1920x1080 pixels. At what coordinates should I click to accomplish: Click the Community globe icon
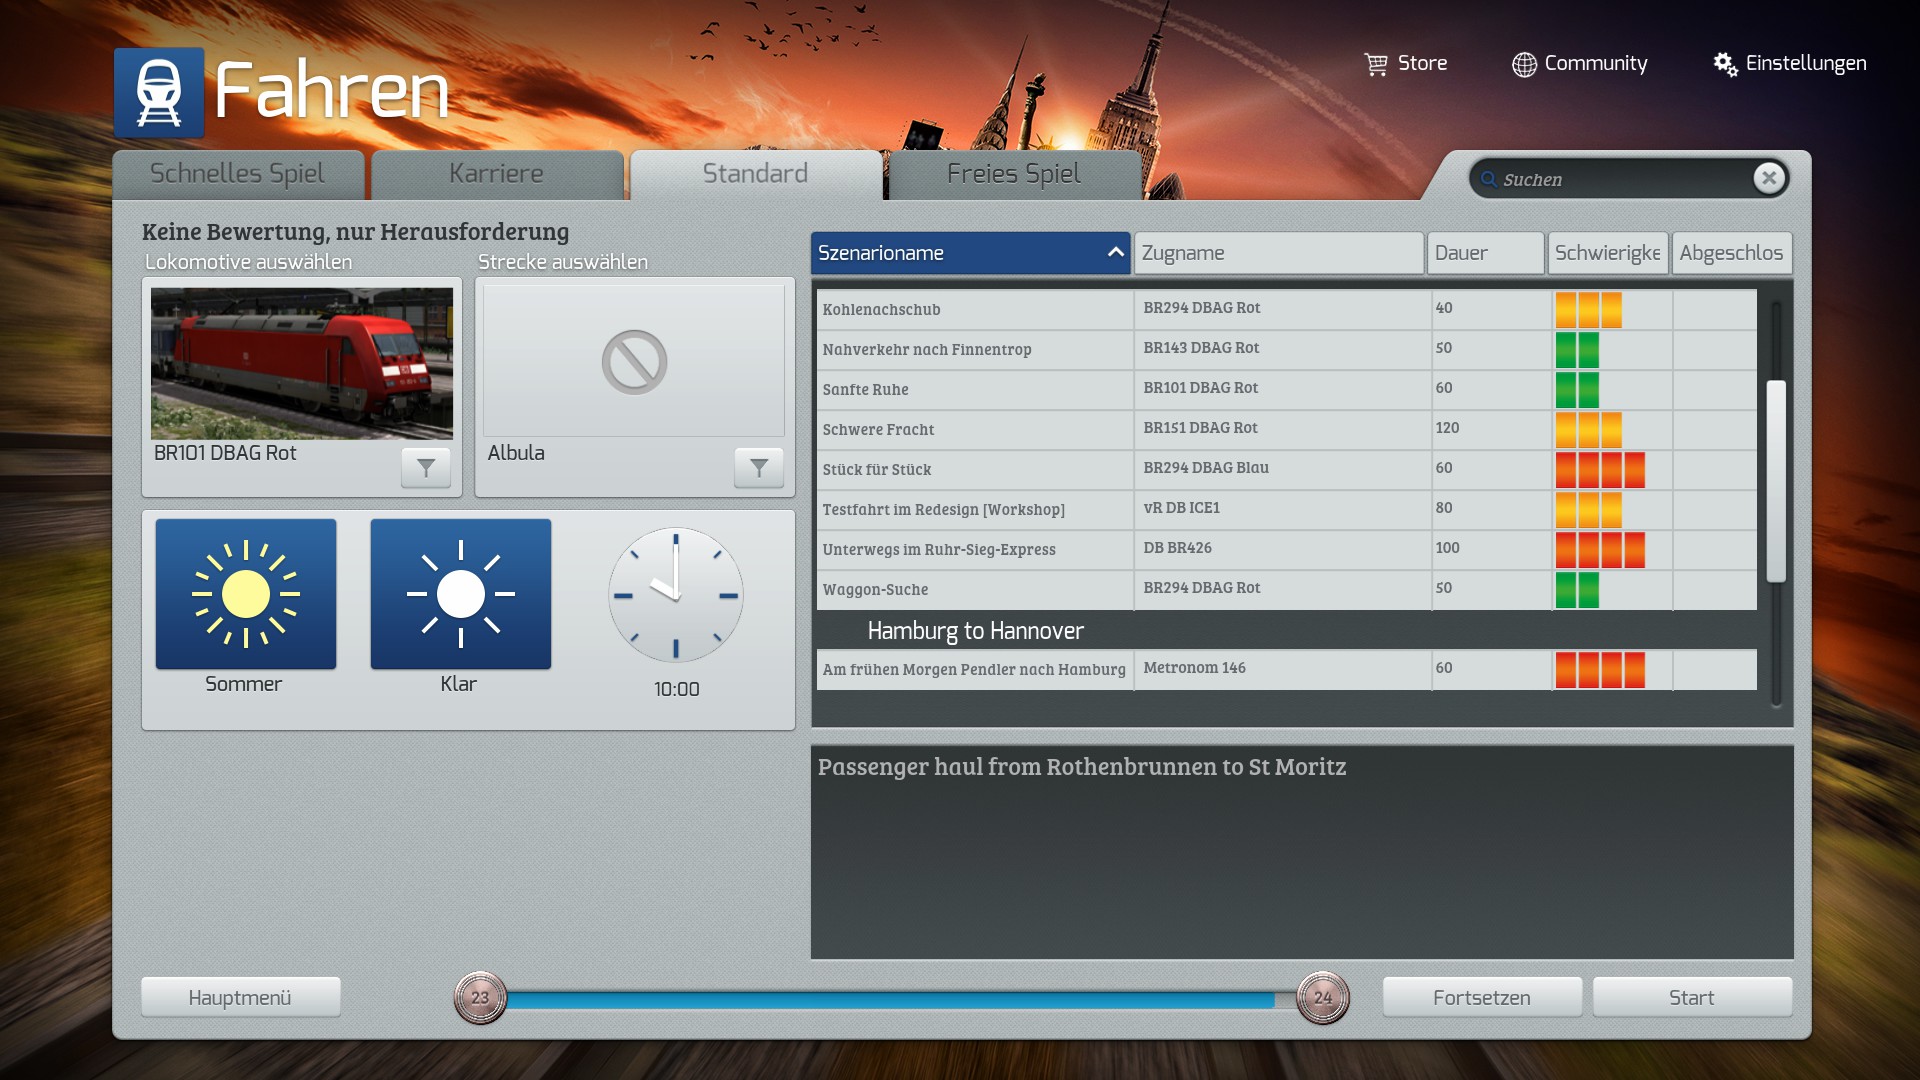tap(1524, 64)
